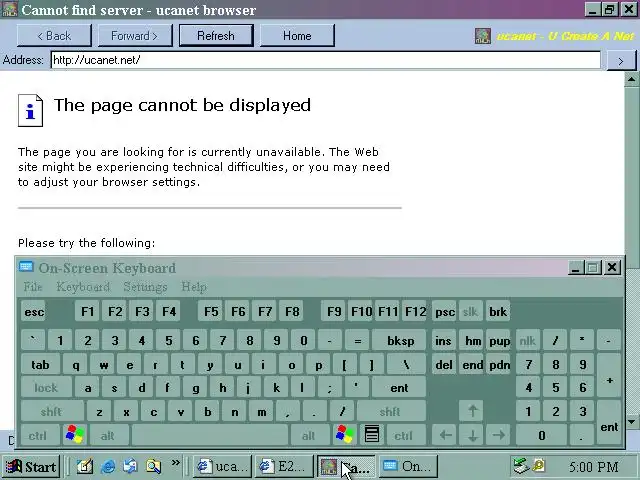Expand quick launch overflow chevron
This screenshot has height=480, width=640.
pos(176,463)
